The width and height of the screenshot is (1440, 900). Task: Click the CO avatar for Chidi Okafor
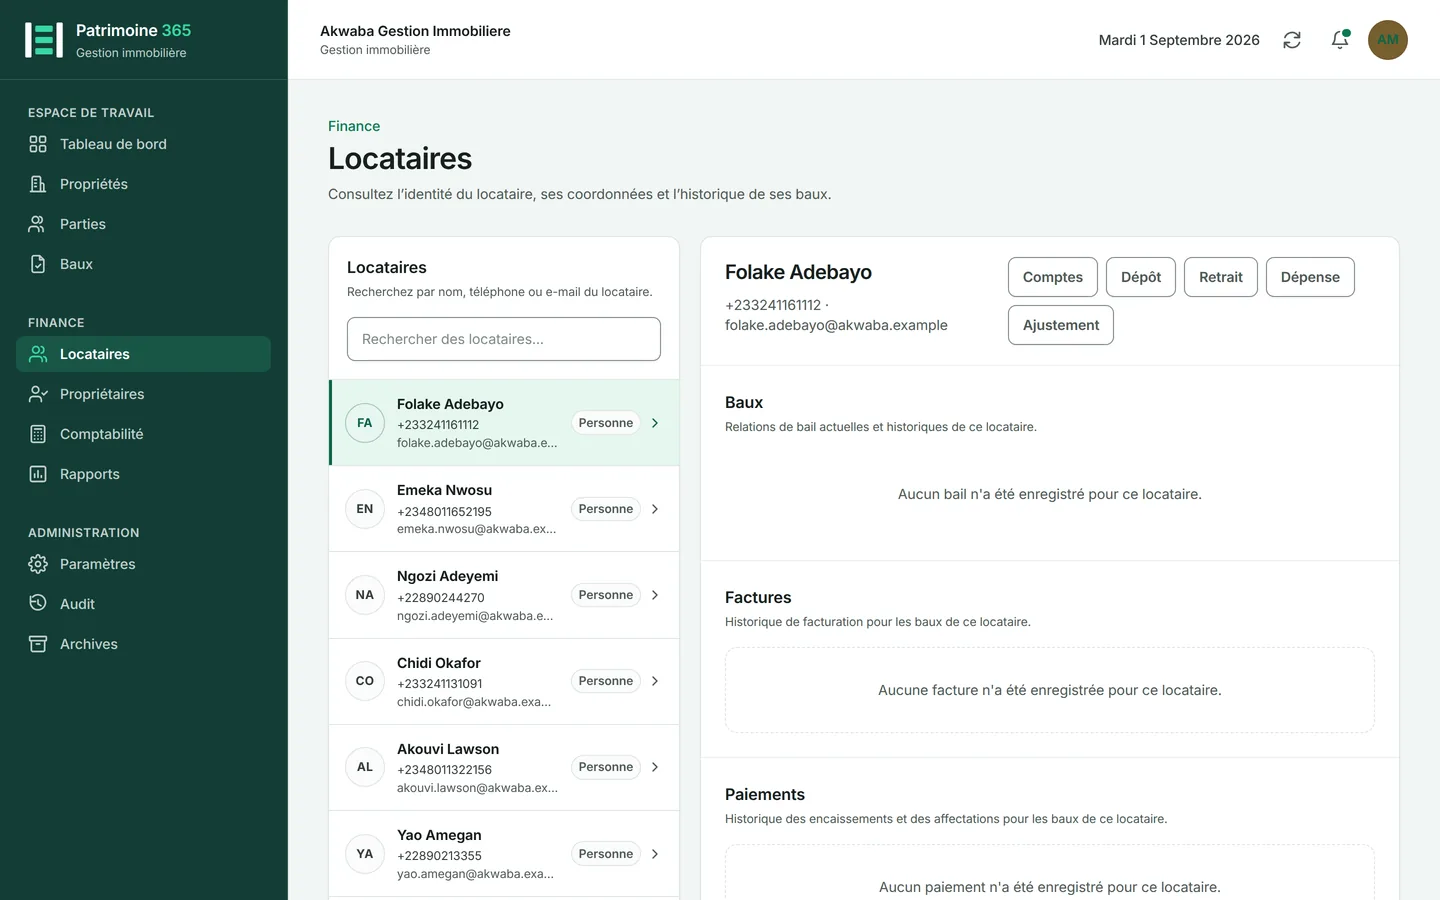[365, 681]
